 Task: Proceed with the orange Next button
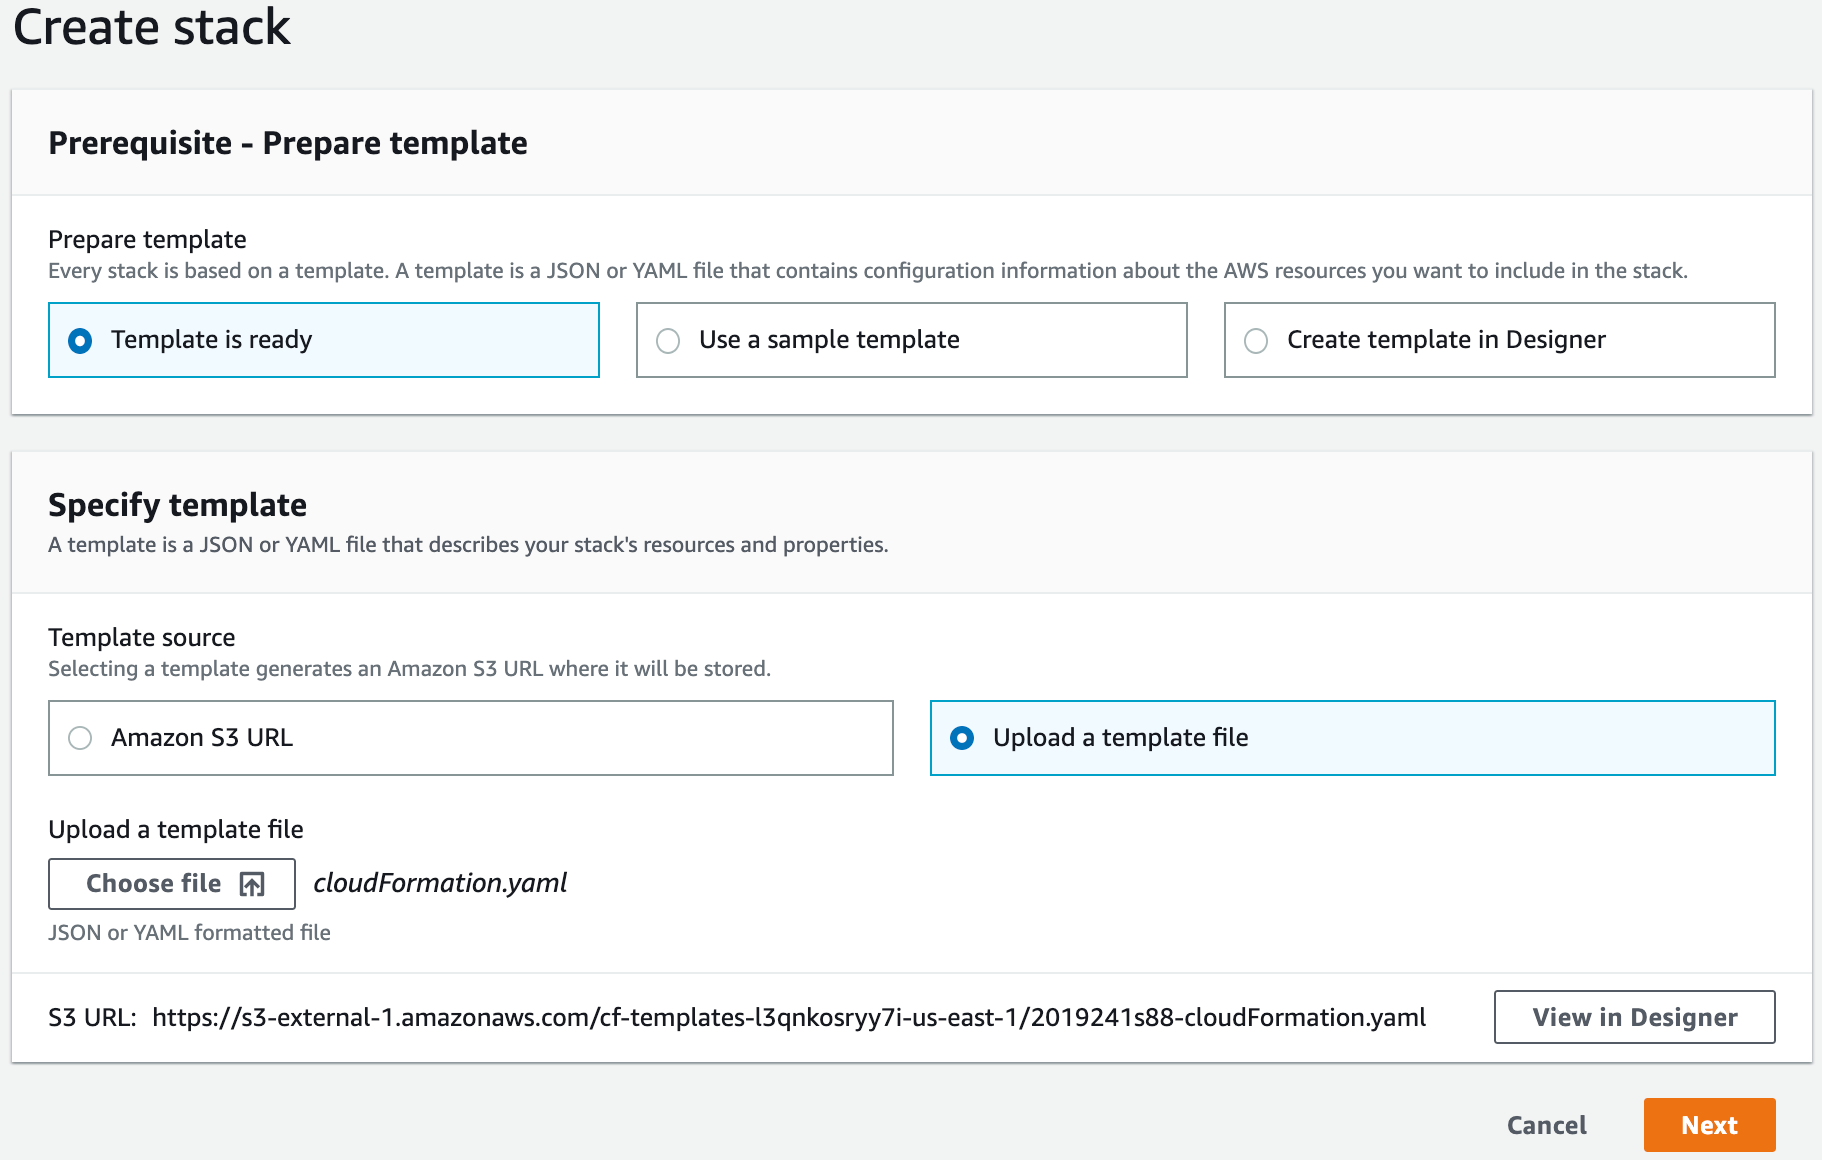1709,1125
